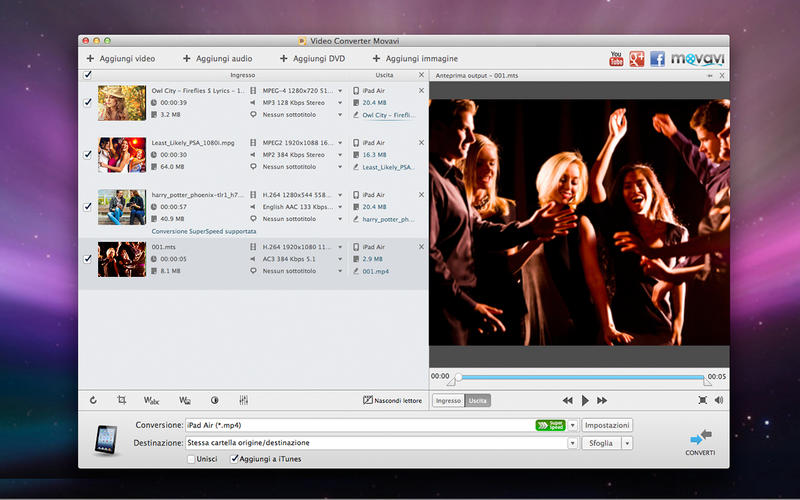Click the trim end marker at 00:05
Screen dimensions: 800x500
point(707,381)
